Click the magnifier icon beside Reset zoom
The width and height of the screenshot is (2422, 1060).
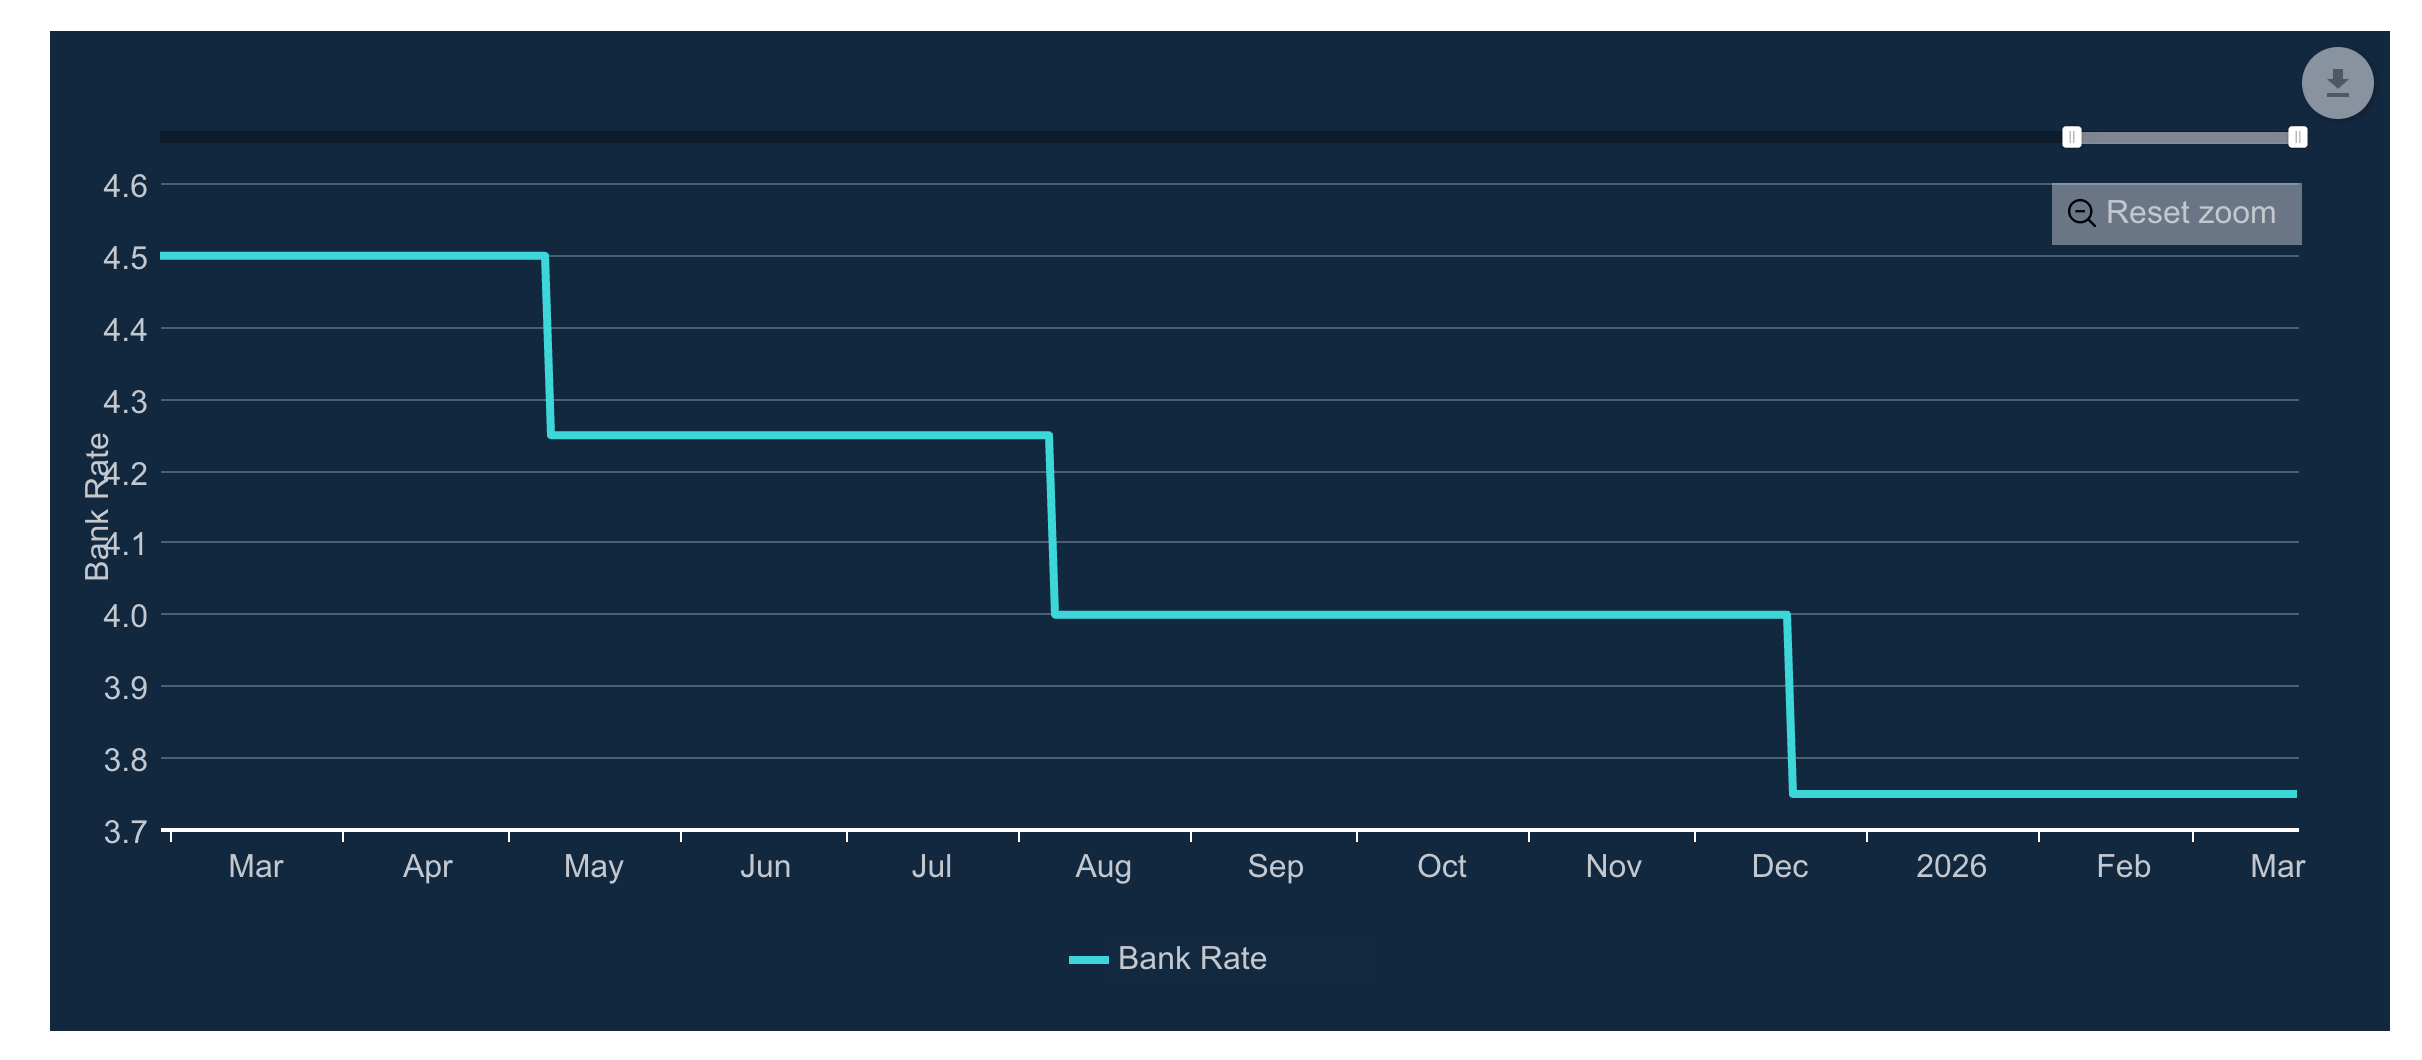pyautogui.click(x=2081, y=213)
